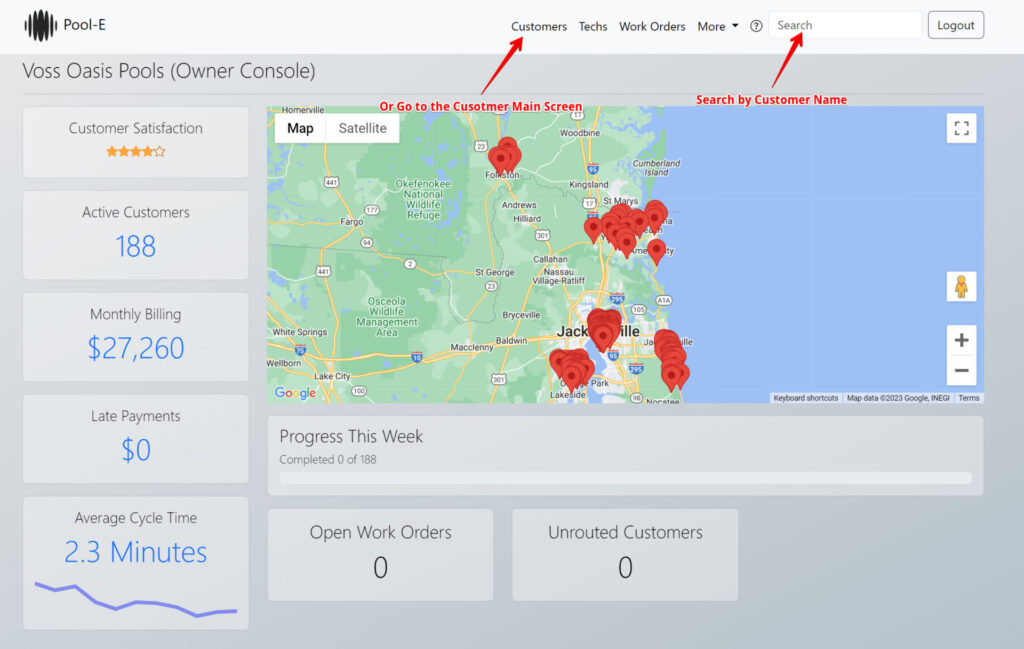The image size is (1024, 649).
Task: Click the Monthly Billing label
Action: 136,314
